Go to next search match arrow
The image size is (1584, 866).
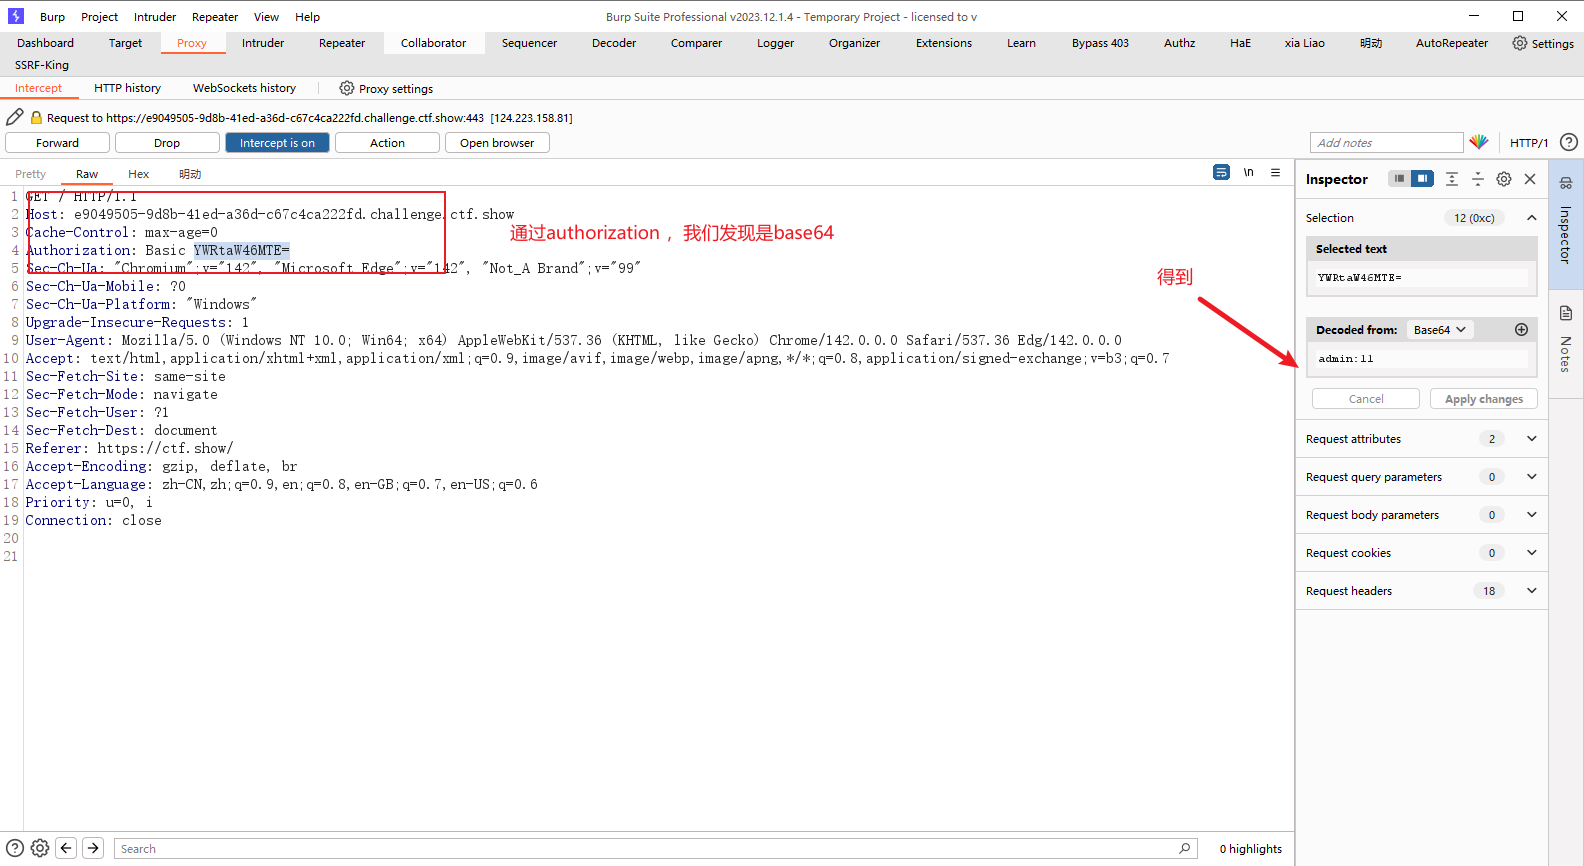93,848
